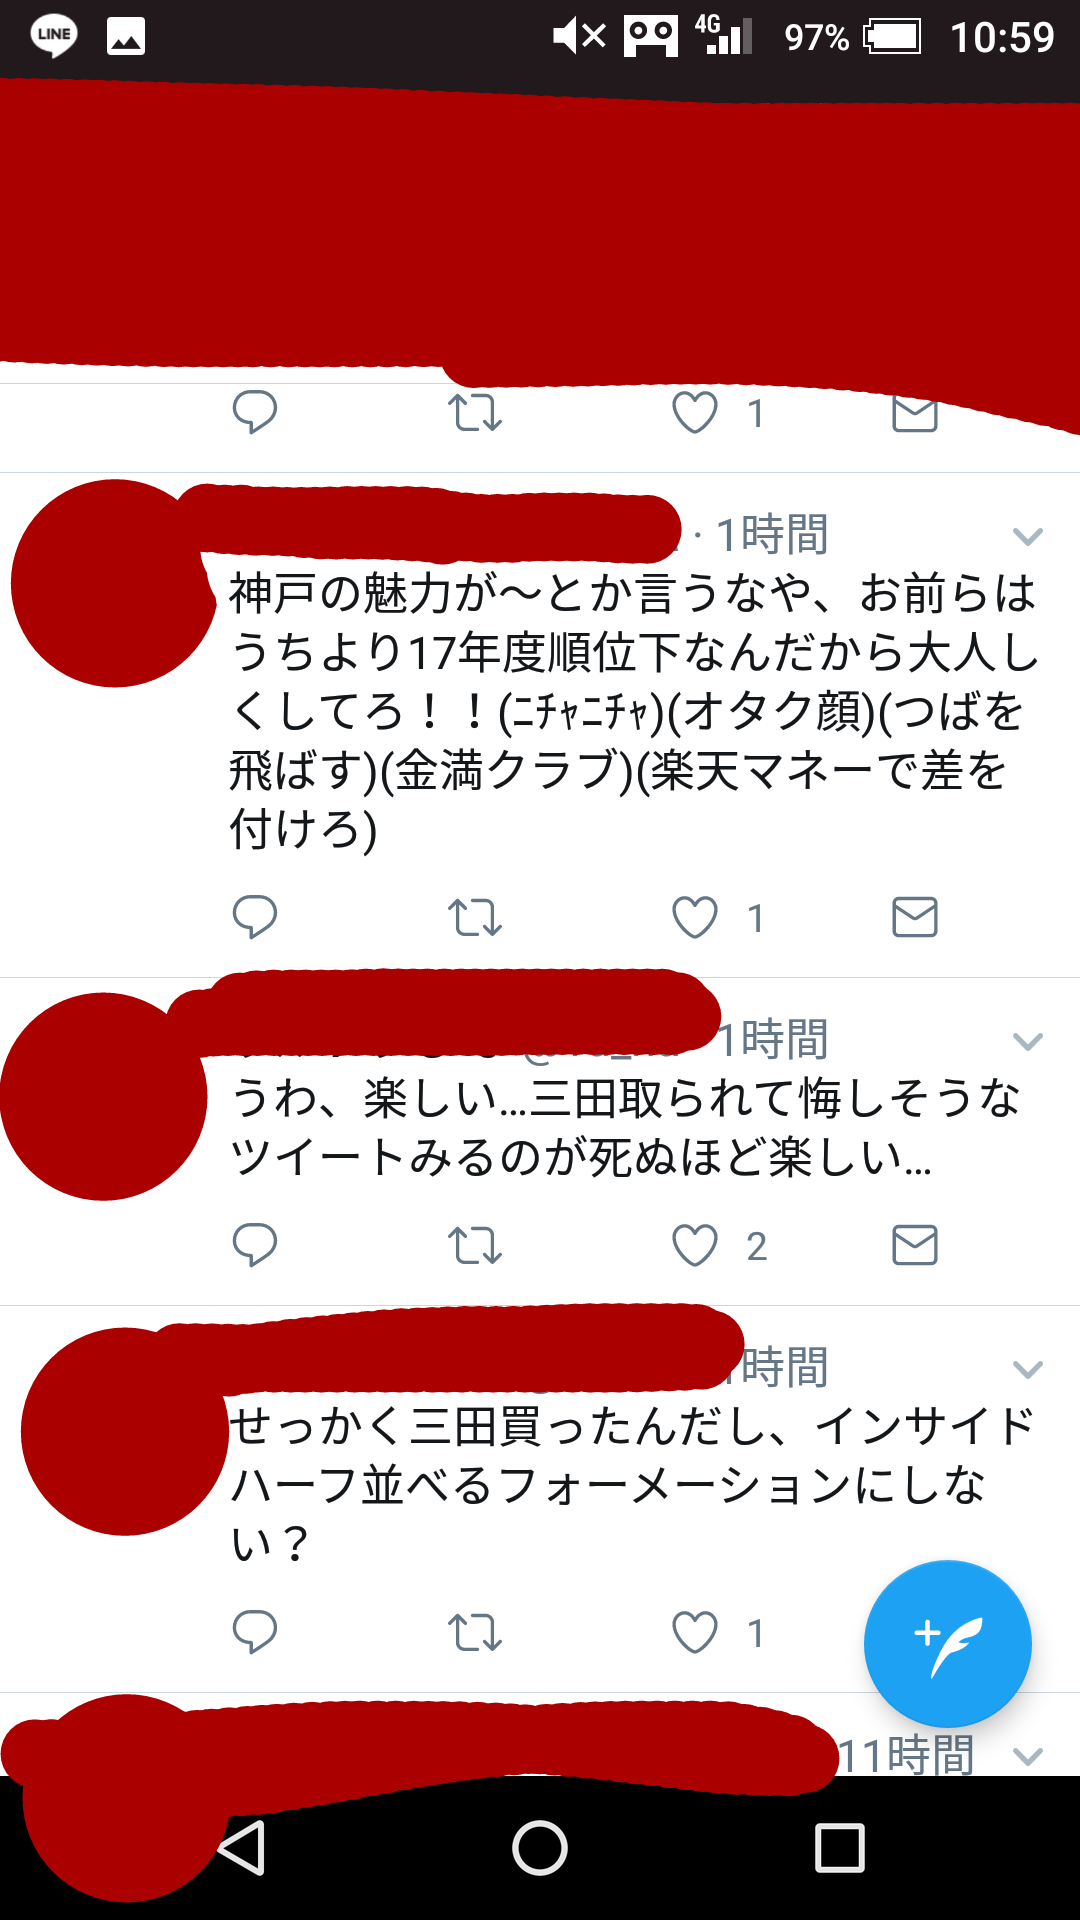Expand options chevron on the うわ、楽しい tweet
Viewport: 1080px width, 1920px height.
coord(1028,1042)
